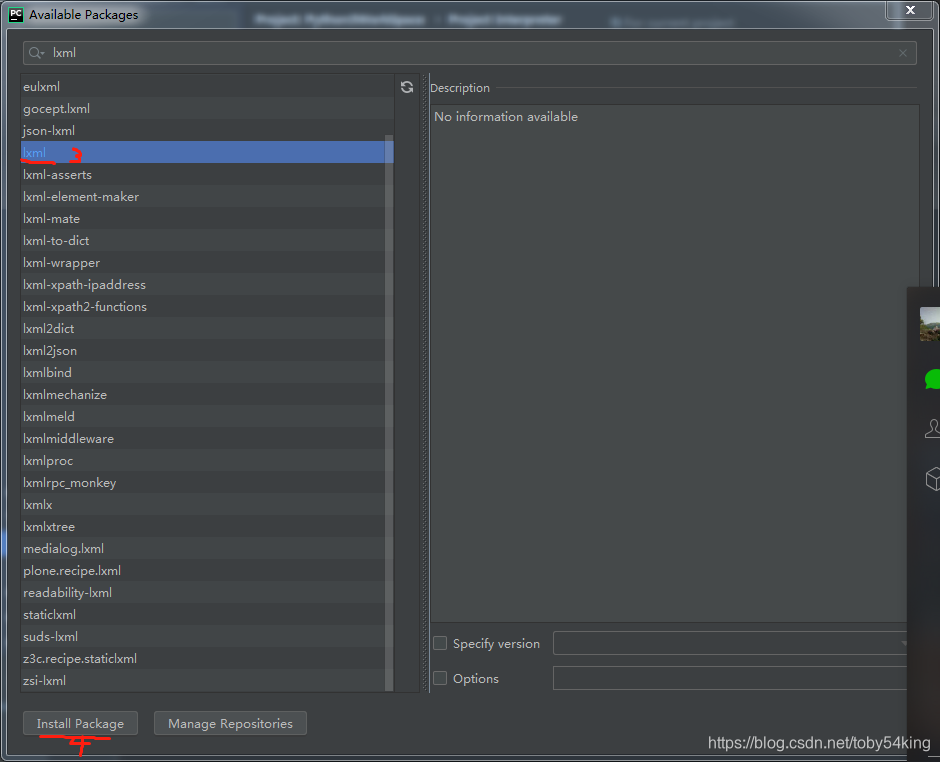Click the package list scrollbar
Screen dimensions: 940x762
click(389, 412)
